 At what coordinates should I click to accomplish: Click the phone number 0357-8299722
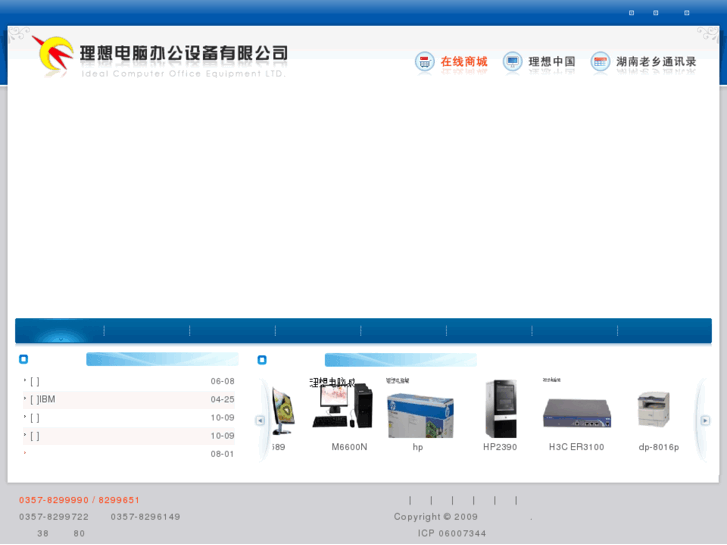tap(54, 517)
